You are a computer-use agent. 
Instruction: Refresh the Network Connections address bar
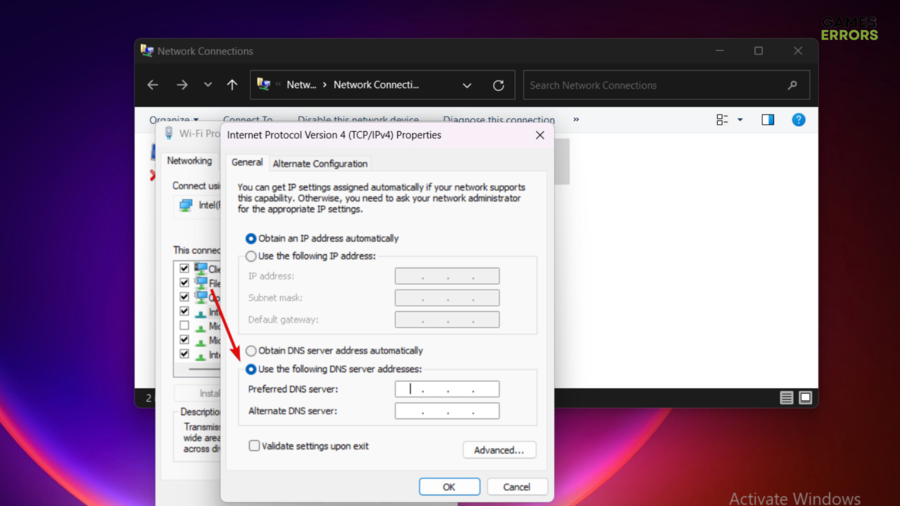point(498,85)
